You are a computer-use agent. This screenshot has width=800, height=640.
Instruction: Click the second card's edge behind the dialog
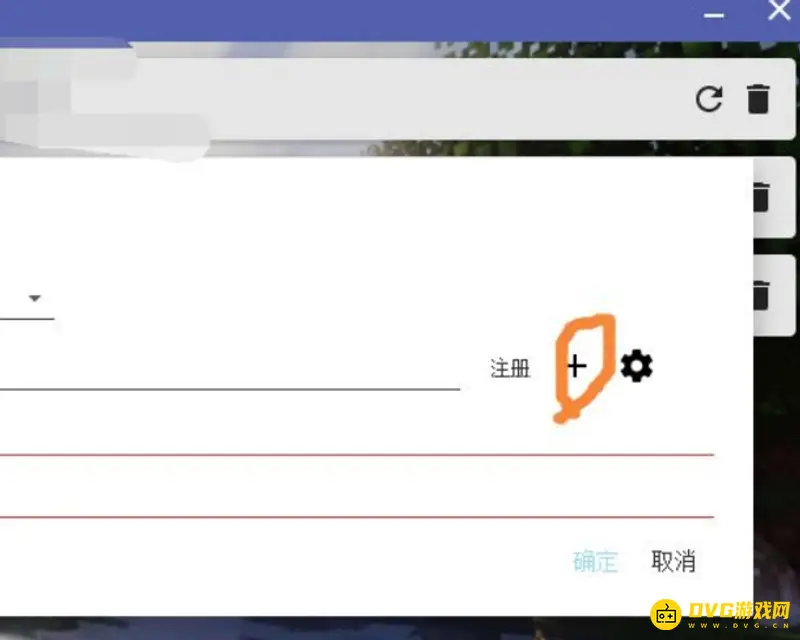[x=774, y=196]
